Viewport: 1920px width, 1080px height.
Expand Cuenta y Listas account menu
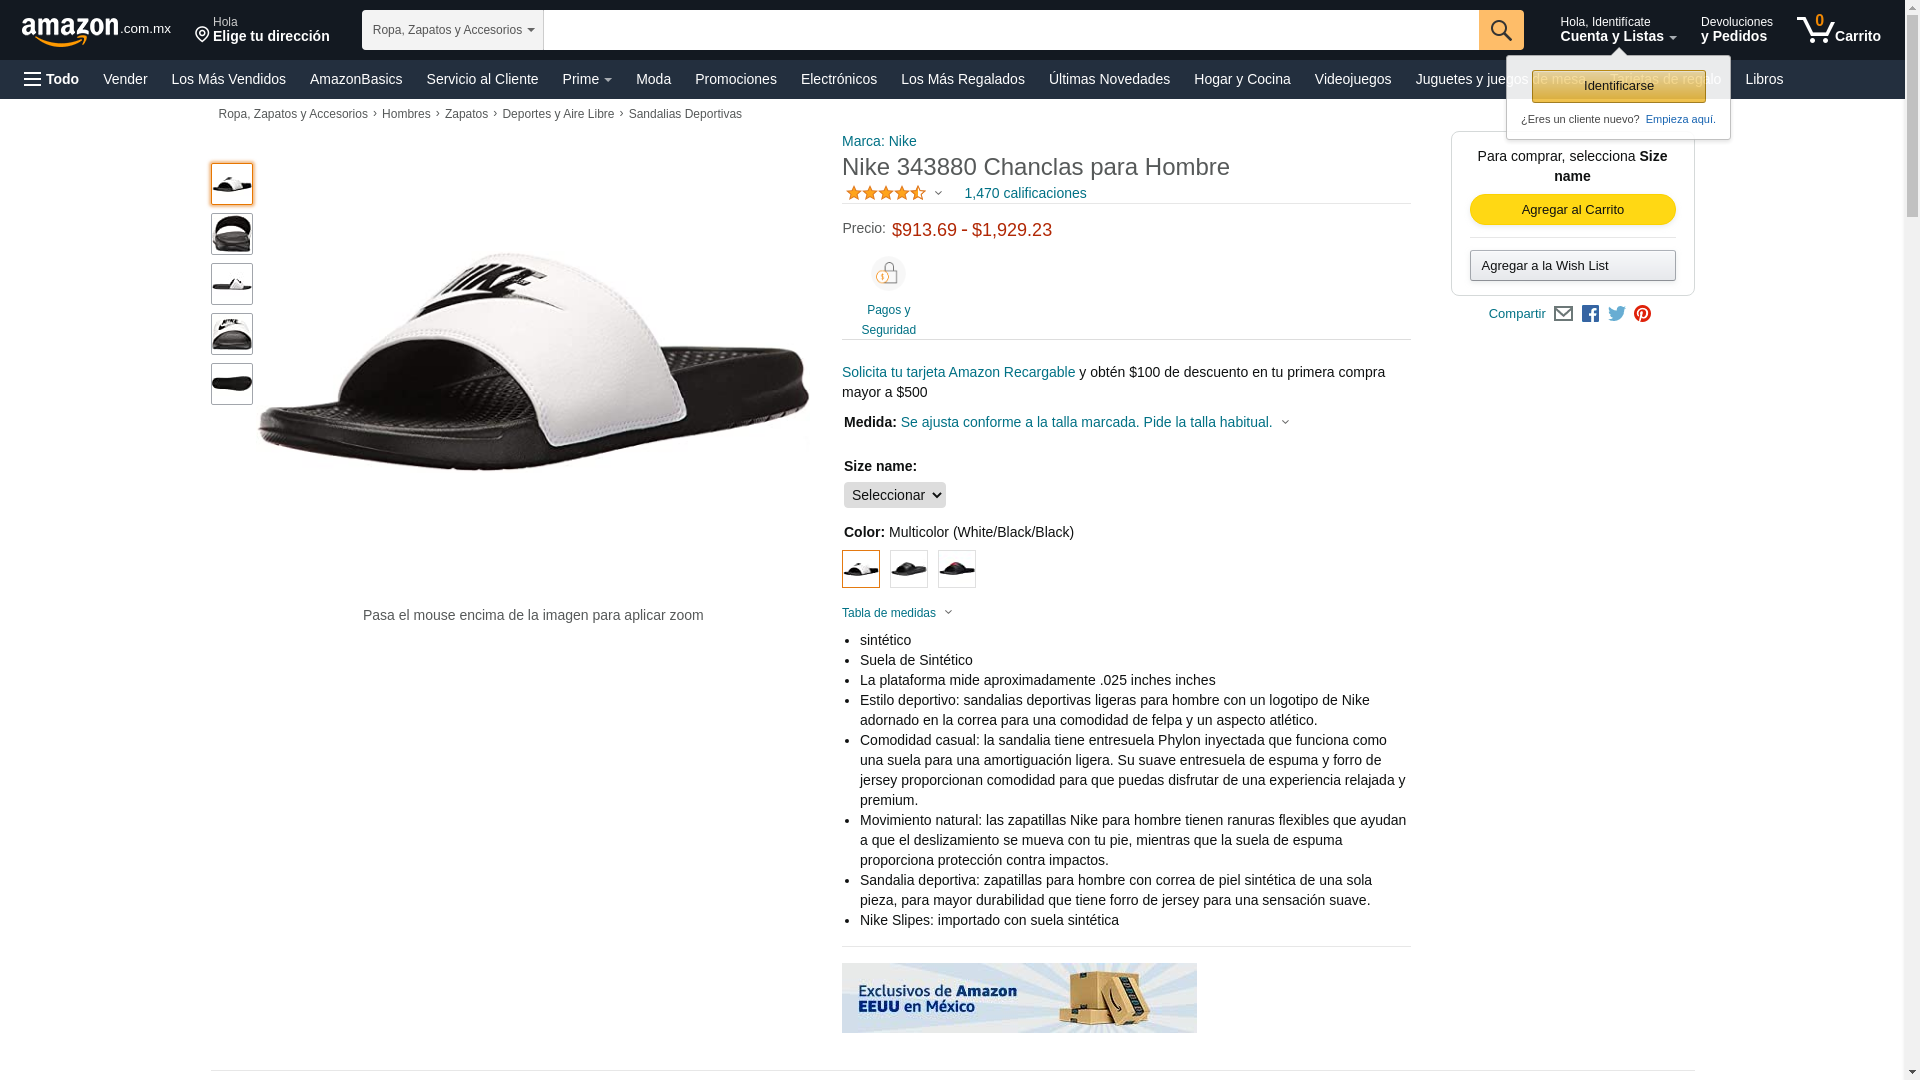pyautogui.click(x=1618, y=30)
